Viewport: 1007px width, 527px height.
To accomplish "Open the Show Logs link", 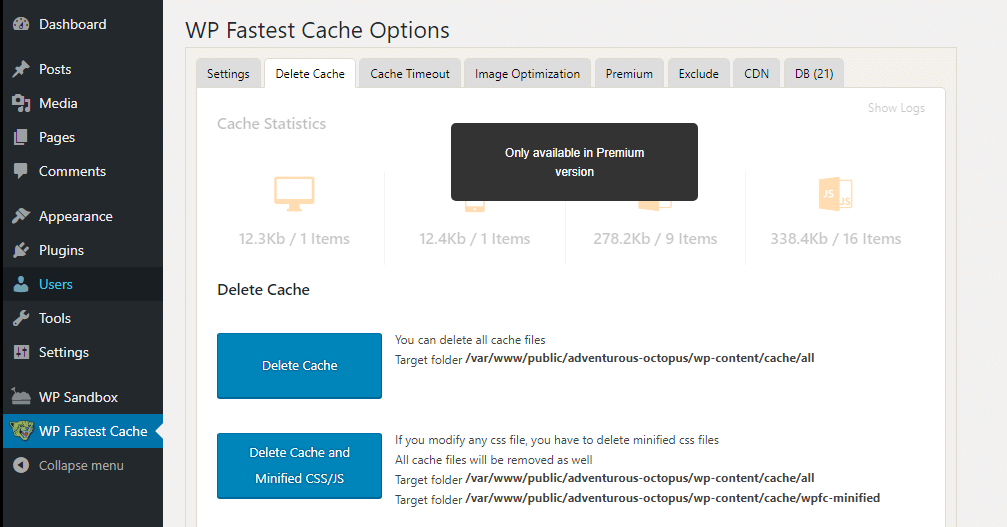I will (x=896, y=108).
